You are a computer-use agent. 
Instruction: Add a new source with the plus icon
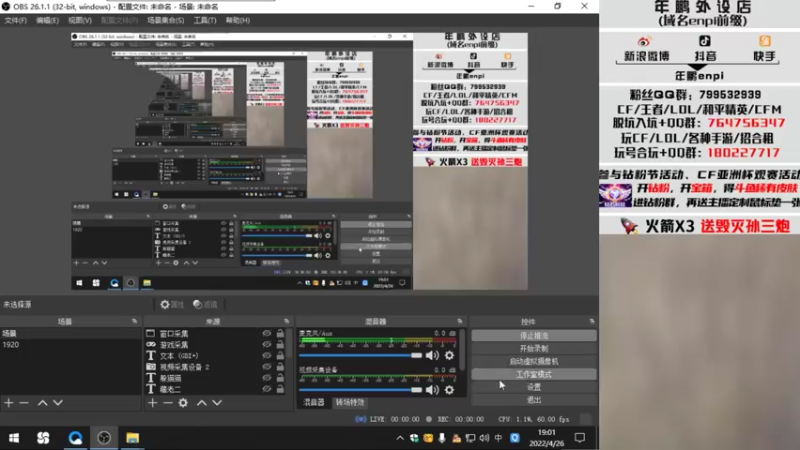153,403
